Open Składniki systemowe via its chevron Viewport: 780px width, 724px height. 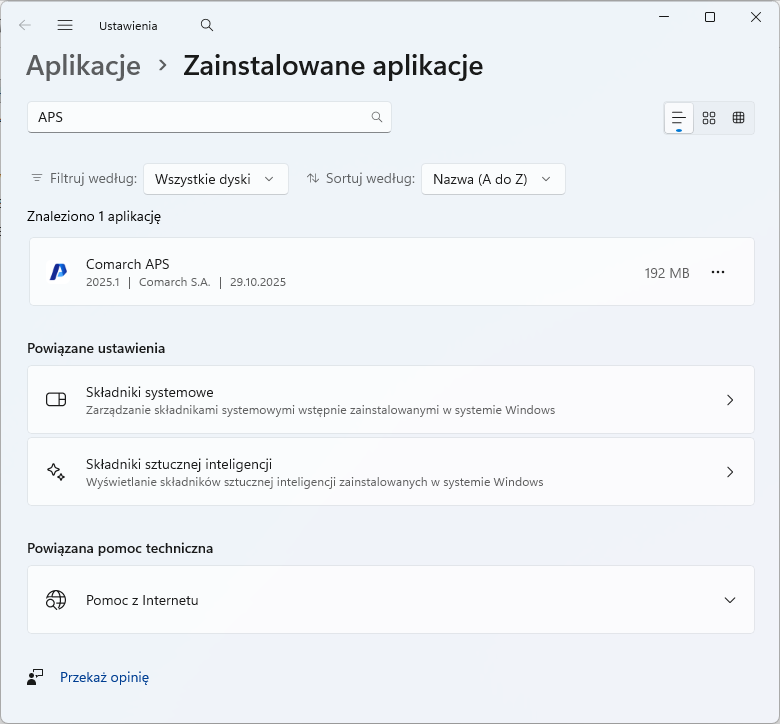730,400
